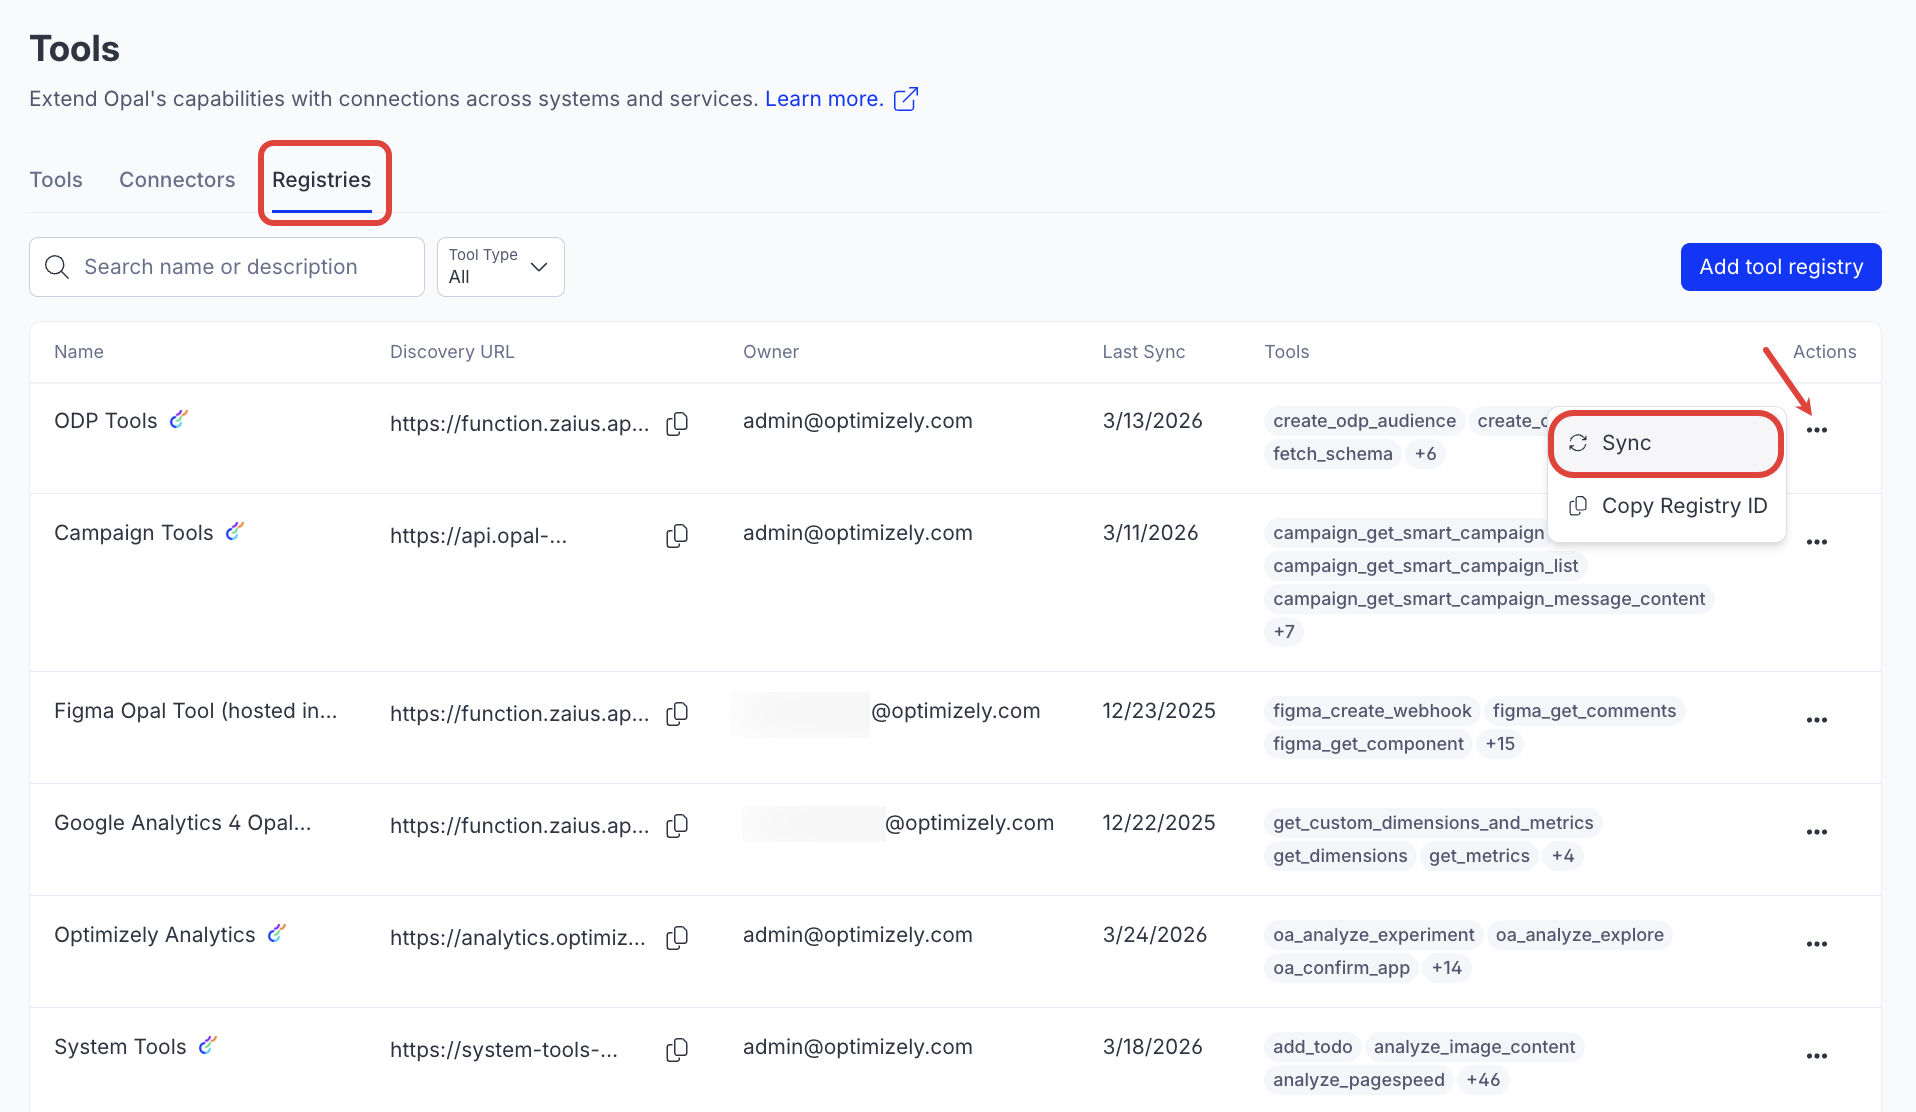The height and width of the screenshot is (1112, 1916).
Task: Copy the Campaign Tools discovery URL
Action: (x=677, y=536)
